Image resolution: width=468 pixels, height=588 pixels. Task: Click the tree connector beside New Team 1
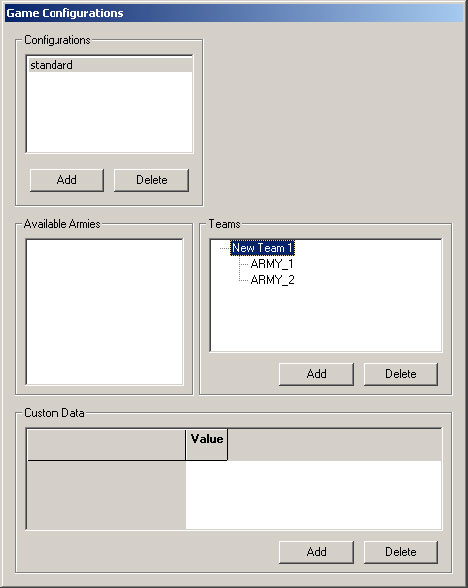pos(224,248)
